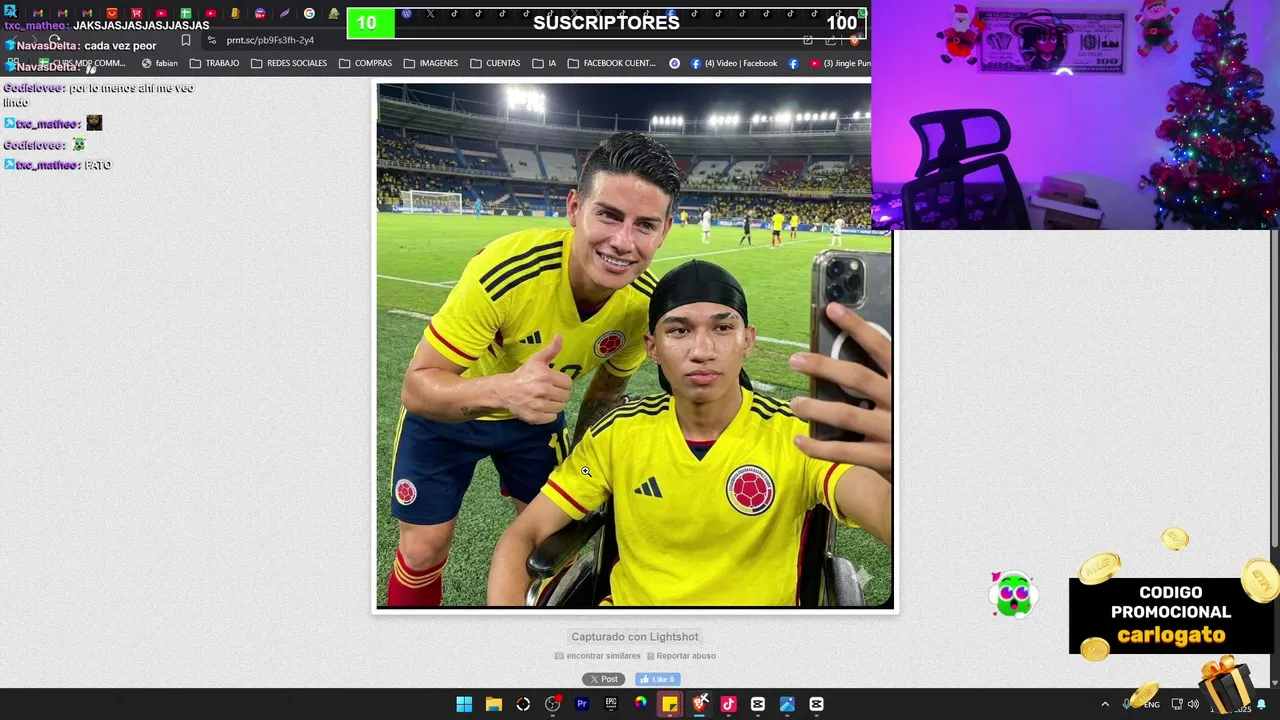Image resolution: width=1280 pixels, height=720 pixels.
Task: Open the ENG language switcher in tray
Action: pos(1152,704)
